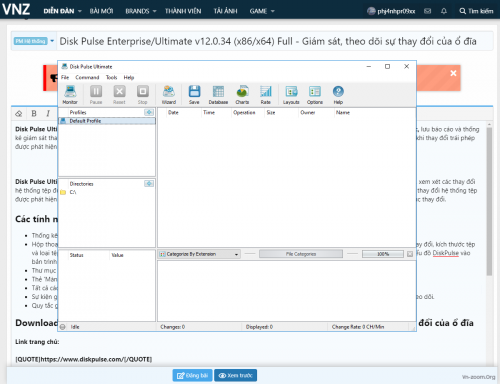Sort by the Size column header
Screen dimensions: 500x384
[271, 112]
